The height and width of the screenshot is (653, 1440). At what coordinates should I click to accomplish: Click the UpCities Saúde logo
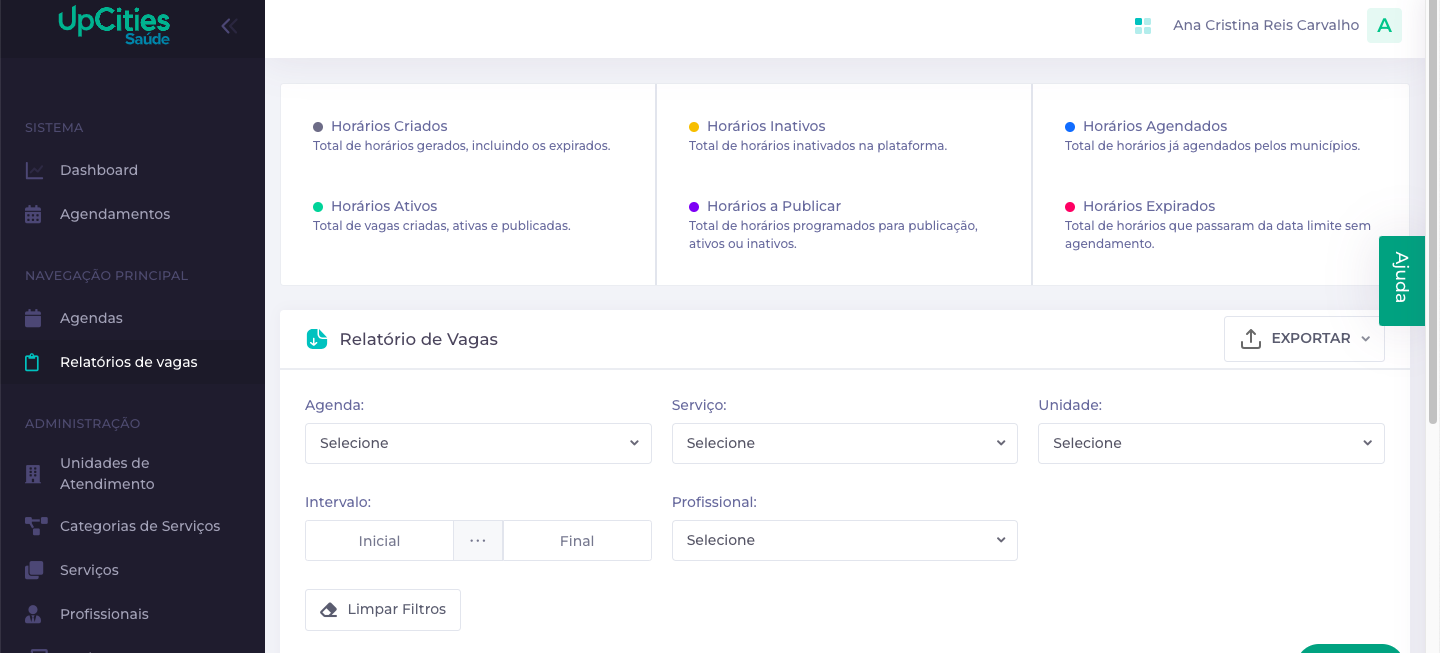point(114,25)
